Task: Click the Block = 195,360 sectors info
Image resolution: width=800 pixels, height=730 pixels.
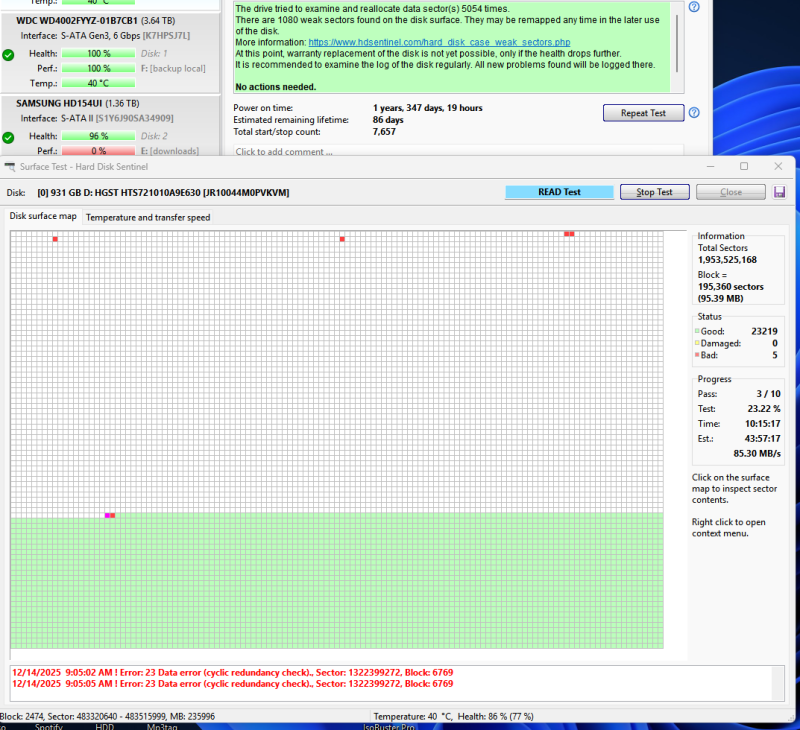Action: 730,287
